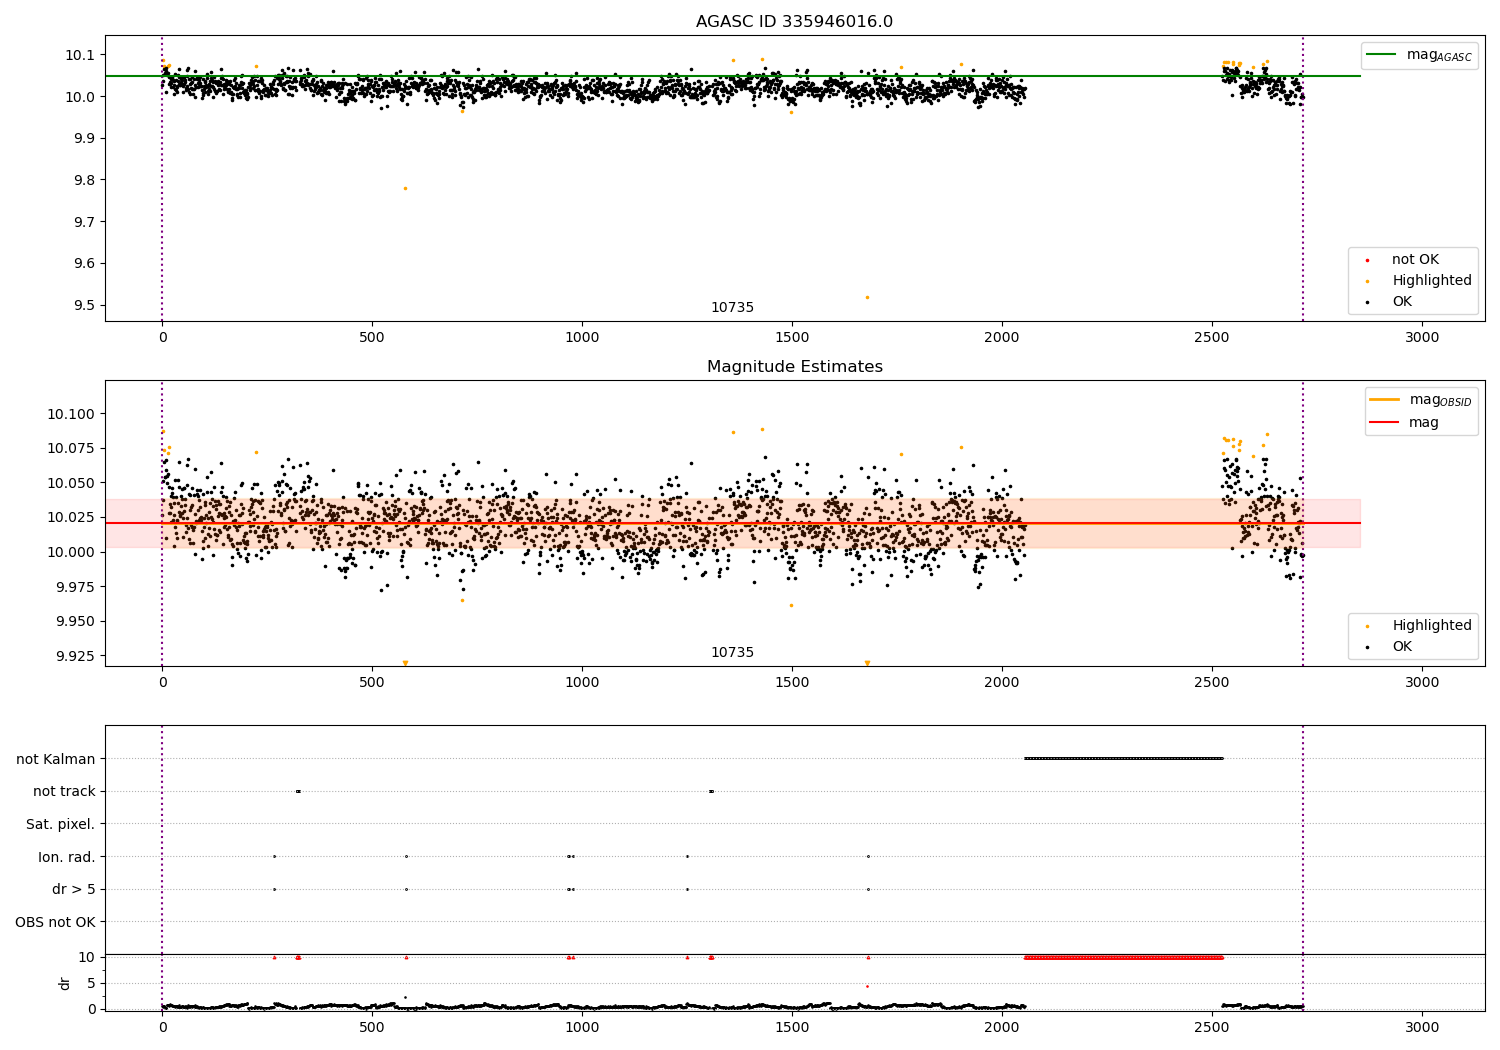This screenshot has height=1050, width=1500.
Task: Click the 3000 x-axis tick of the top panel
Action: pyautogui.click(x=1422, y=337)
